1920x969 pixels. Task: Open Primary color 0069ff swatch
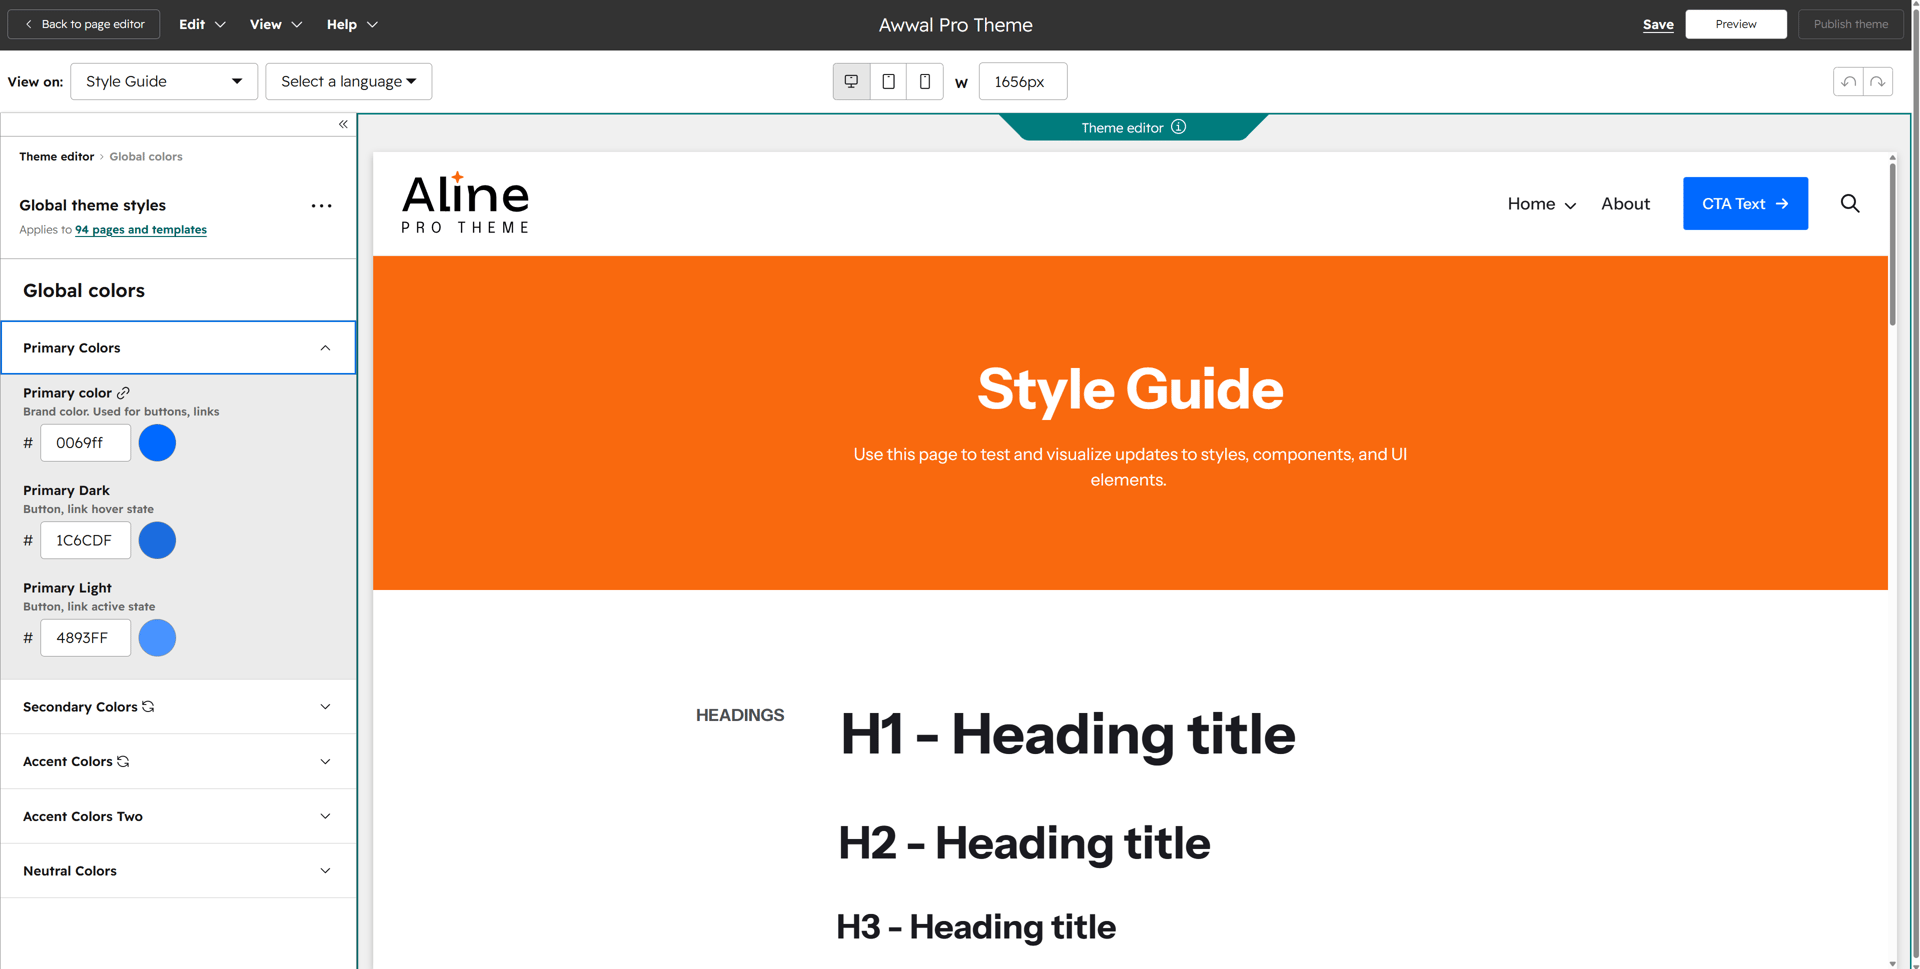tap(157, 443)
